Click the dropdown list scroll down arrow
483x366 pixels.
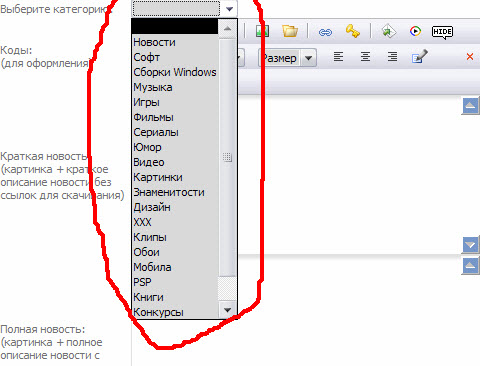227,310
